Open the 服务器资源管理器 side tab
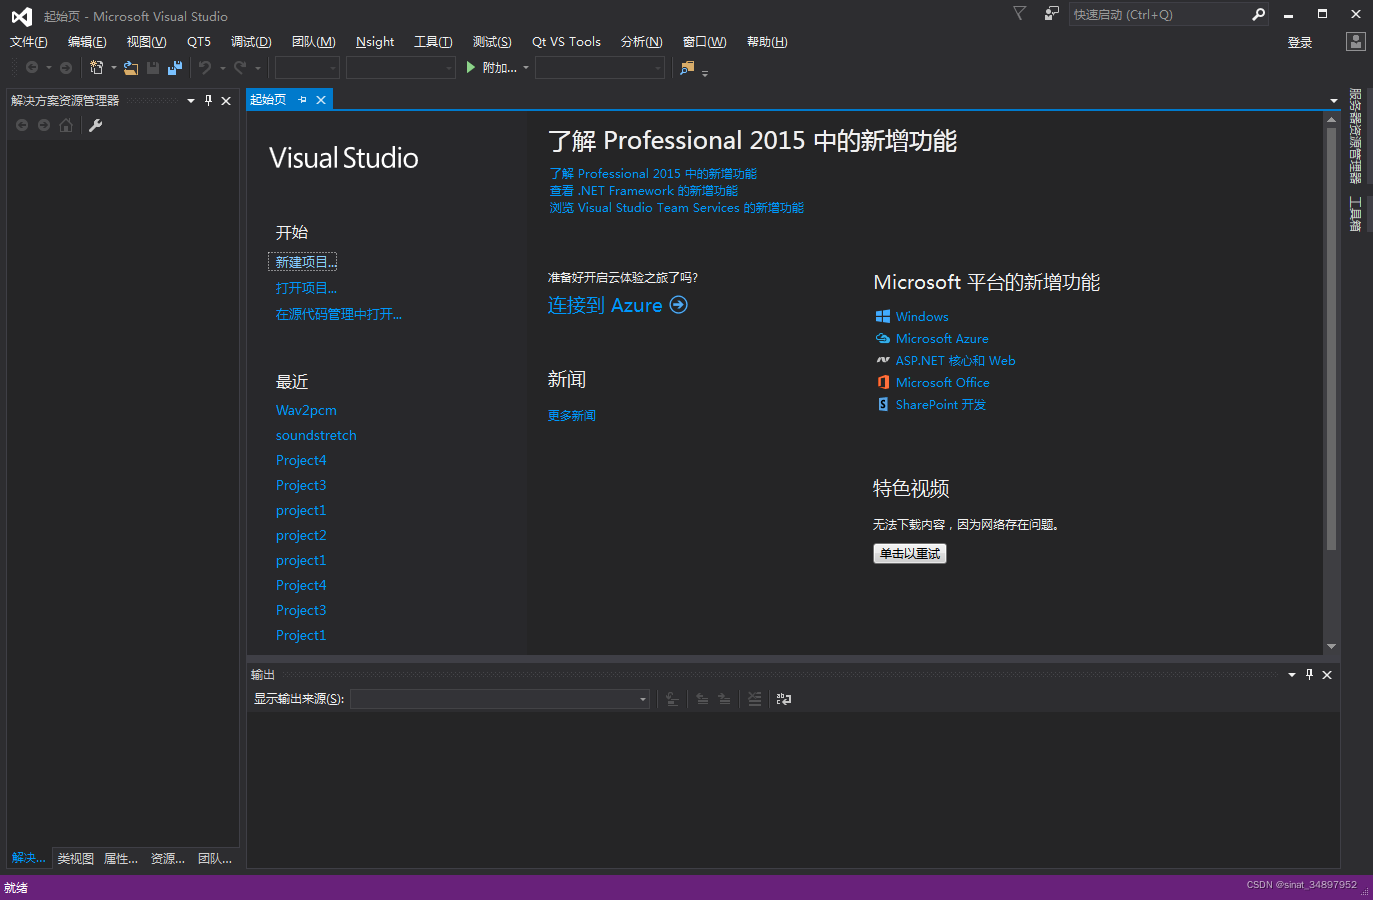Image resolution: width=1373 pixels, height=900 pixels. click(x=1356, y=136)
